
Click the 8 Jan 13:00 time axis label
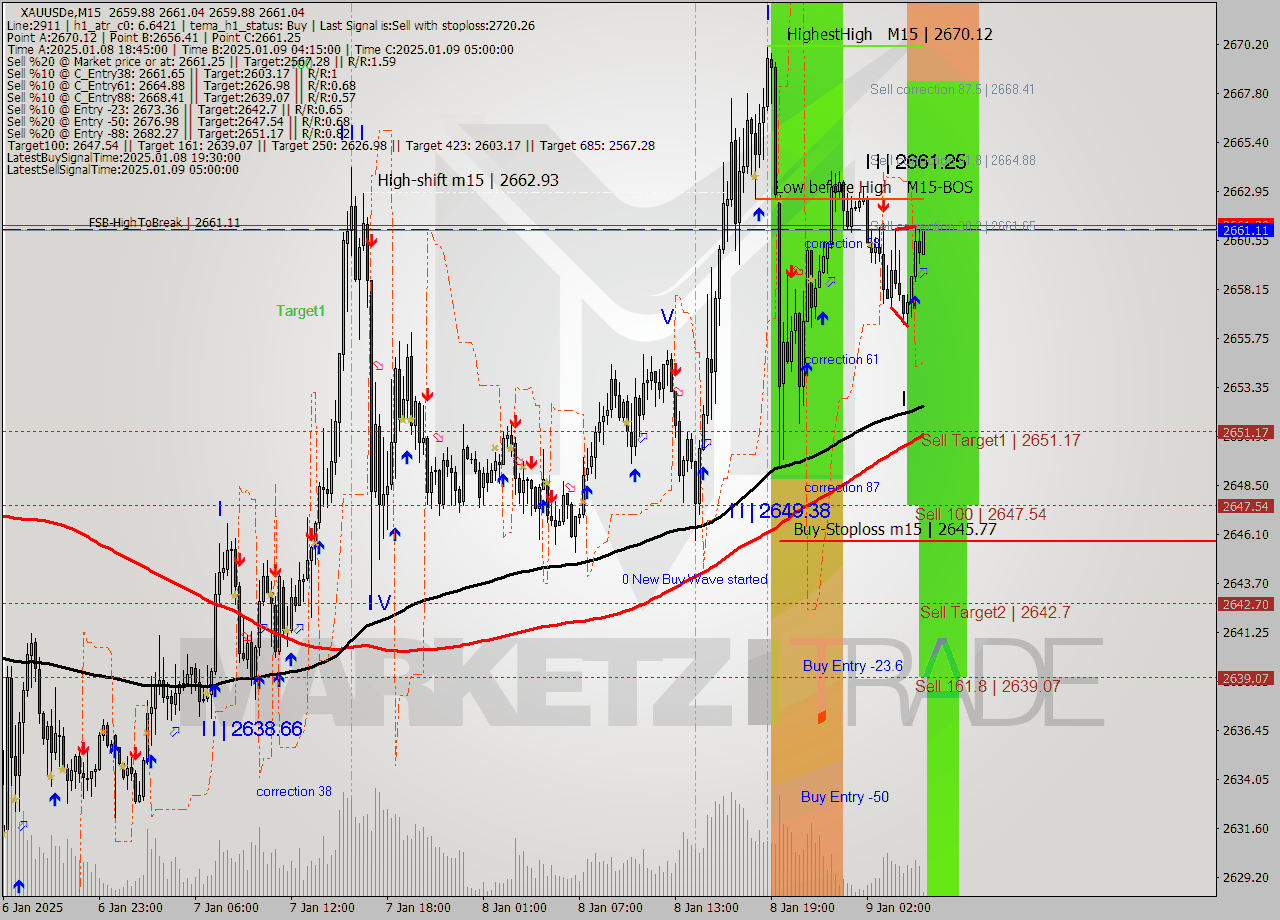[706, 908]
